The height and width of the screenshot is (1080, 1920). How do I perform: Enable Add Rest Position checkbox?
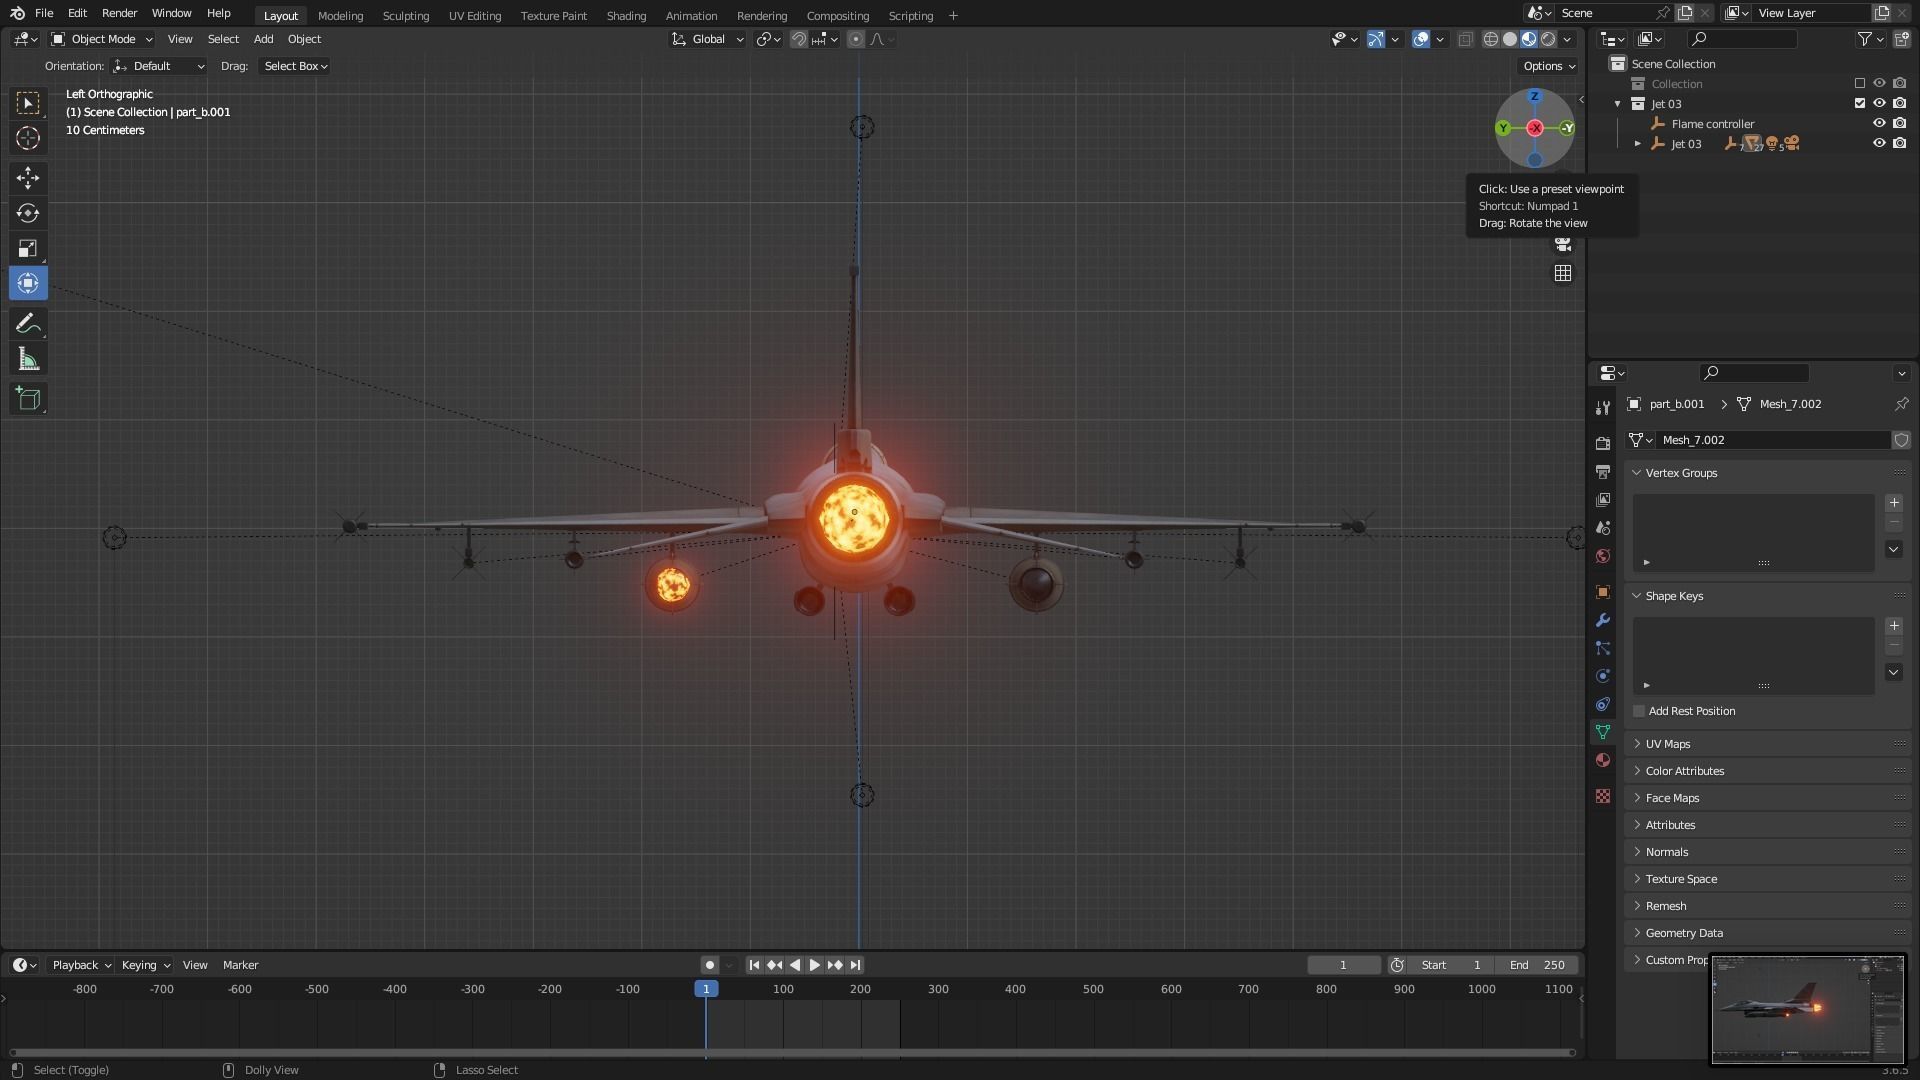[x=1639, y=711]
